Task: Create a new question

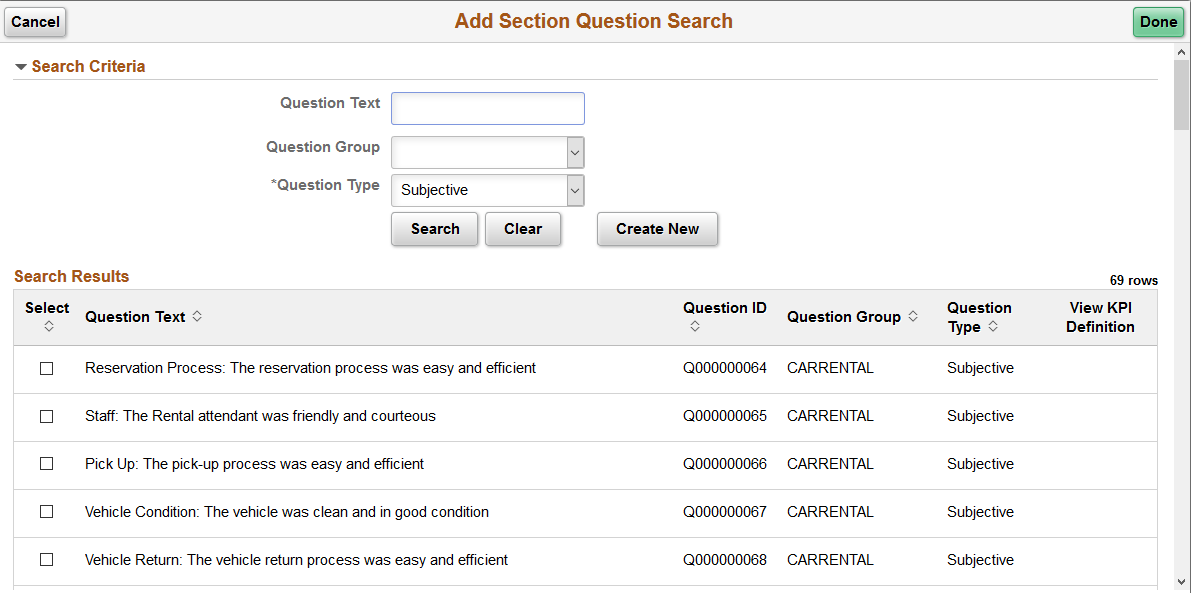Action: (x=657, y=229)
